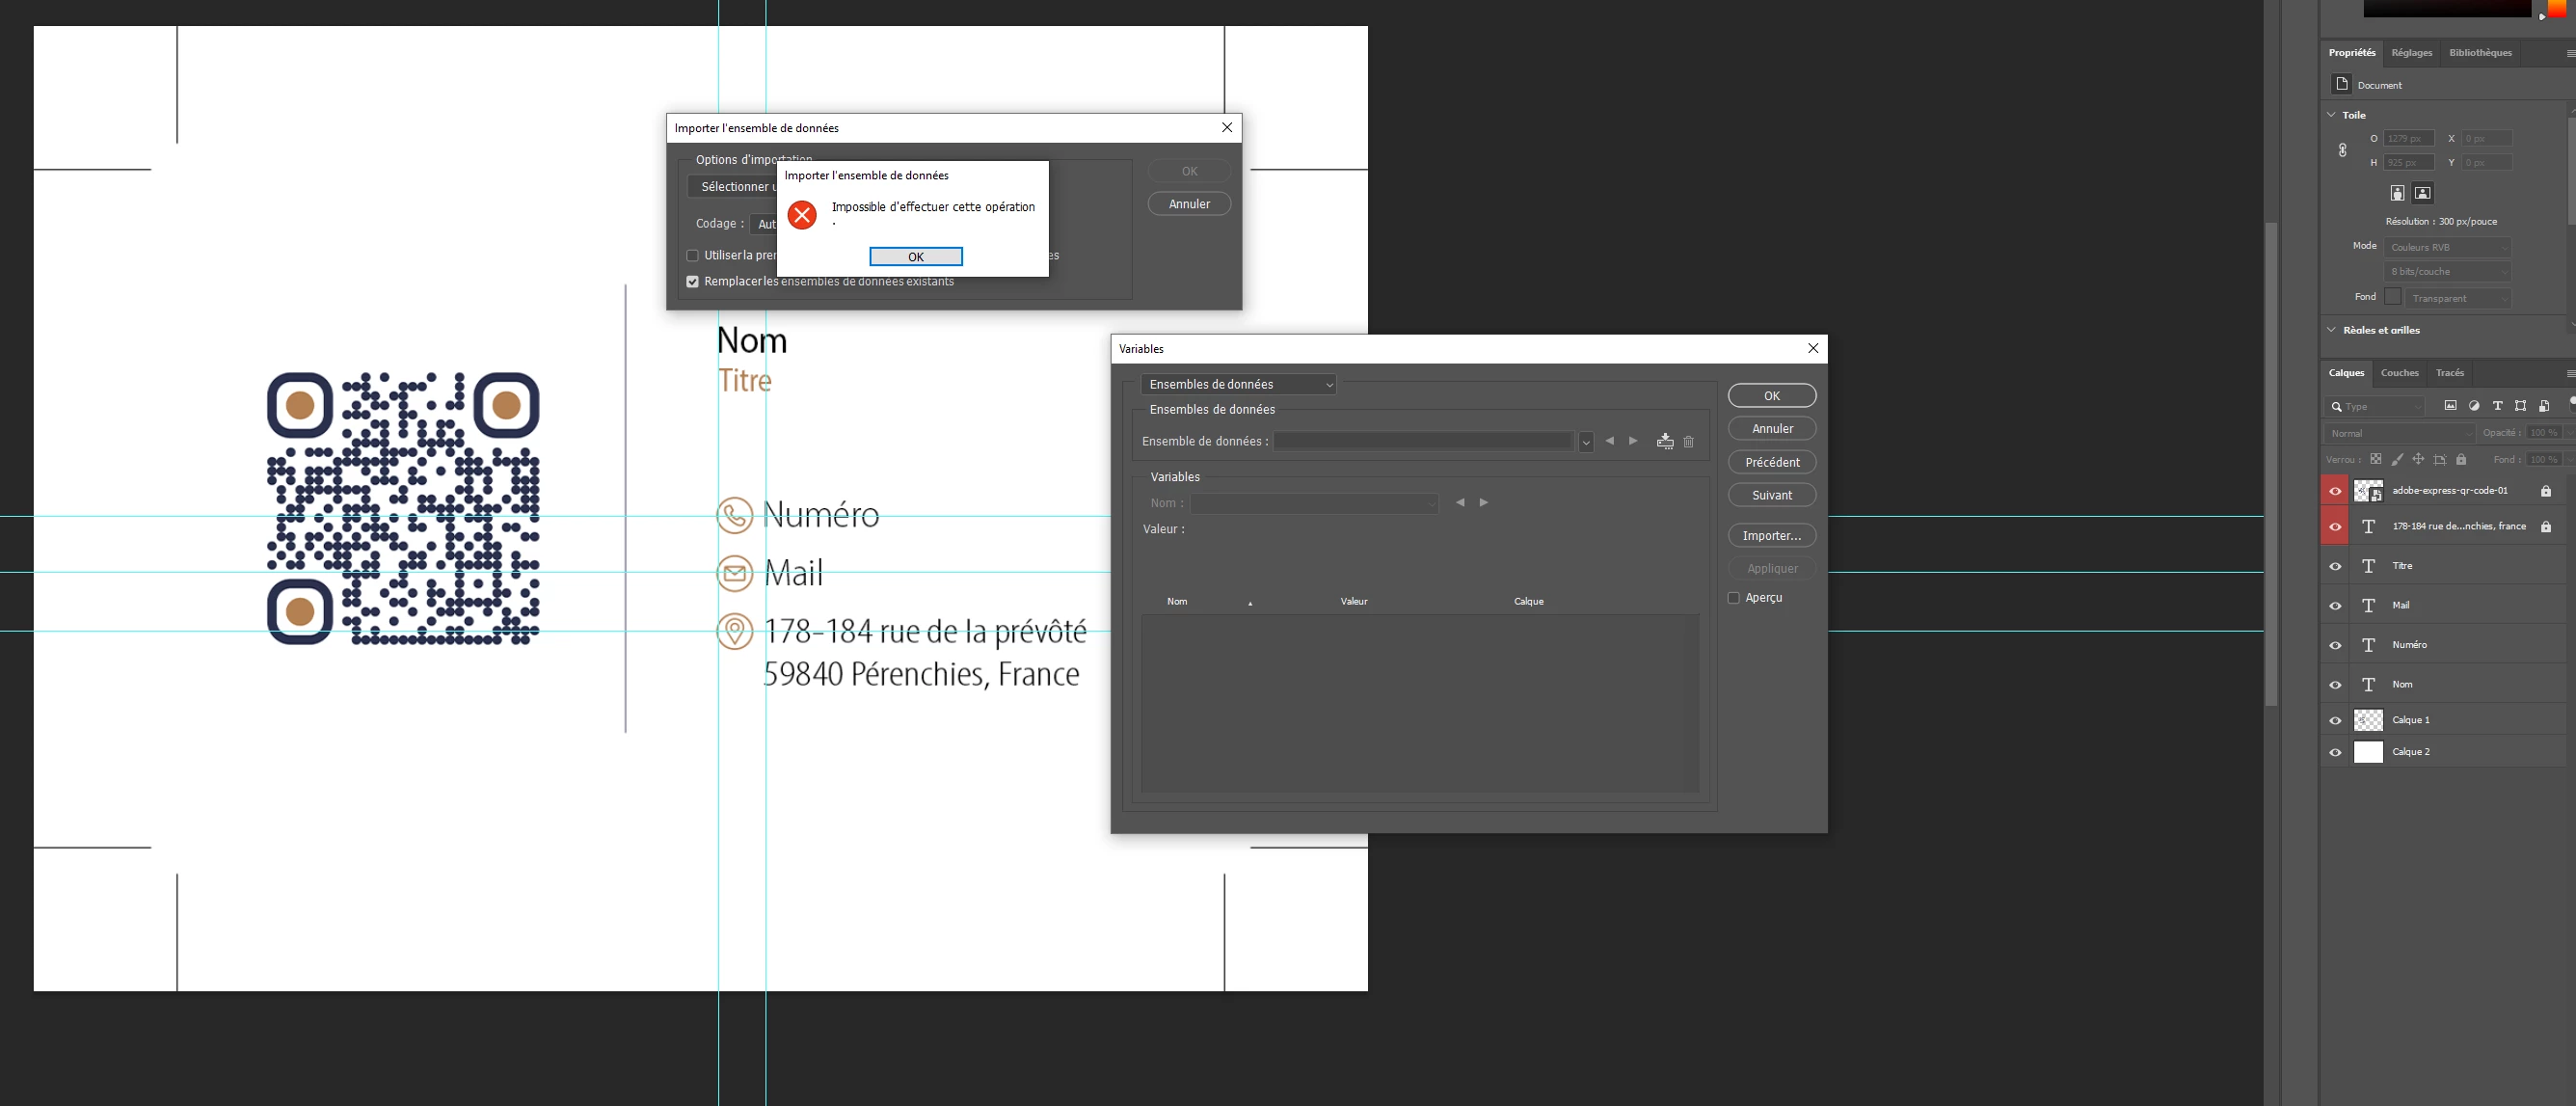Open the Ensembles de données dropdown

pyautogui.click(x=1238, y=385)
